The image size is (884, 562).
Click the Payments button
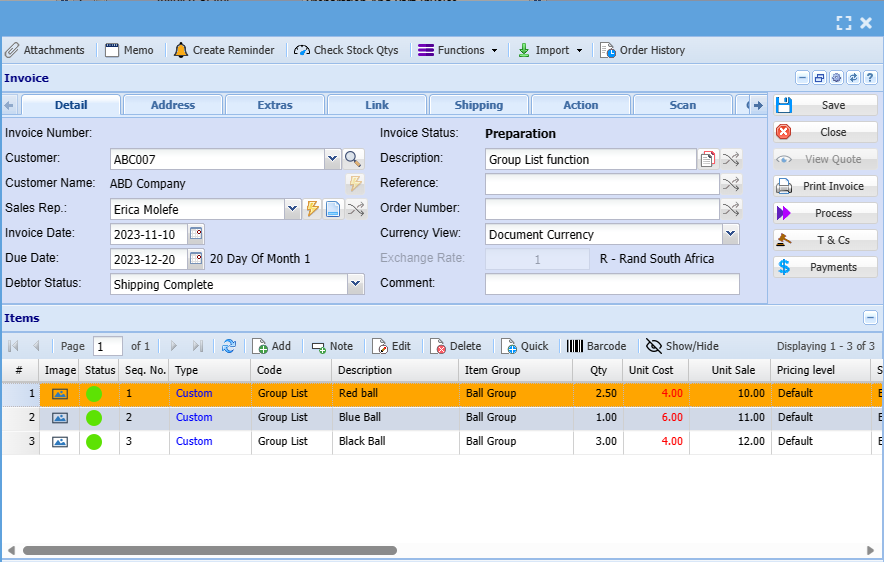point(825,267)
